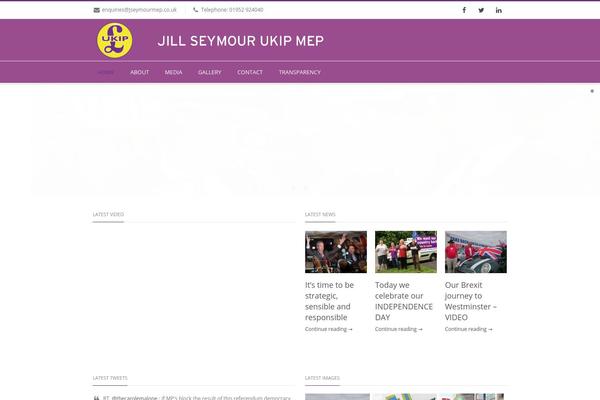Click the small dot icon below the menu bar
This screenshot has height=400, width=600.
pyautogui.click(x=592, y=91)
